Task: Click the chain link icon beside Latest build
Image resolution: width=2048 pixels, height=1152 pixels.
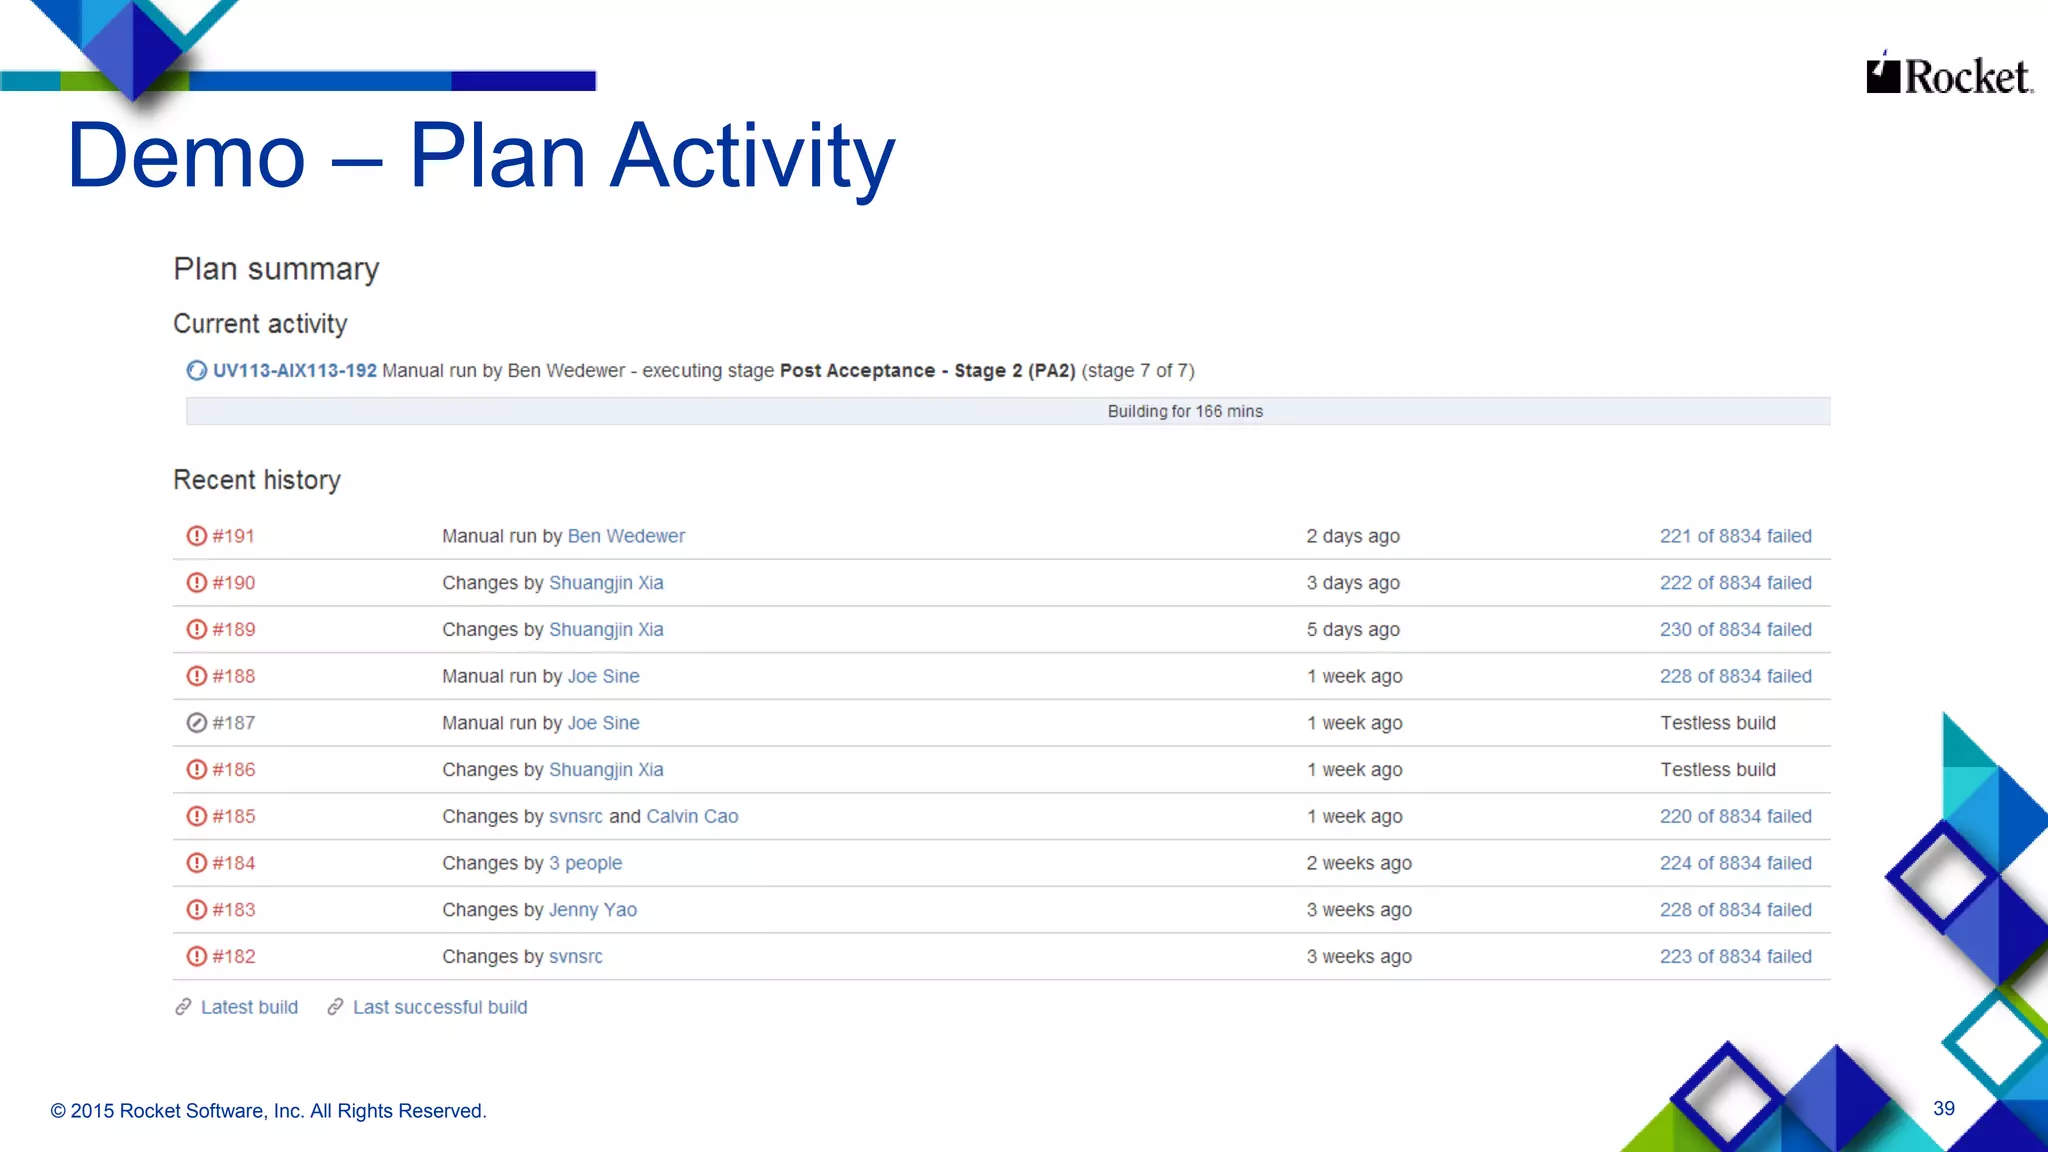Action: tap(183, 1007)
